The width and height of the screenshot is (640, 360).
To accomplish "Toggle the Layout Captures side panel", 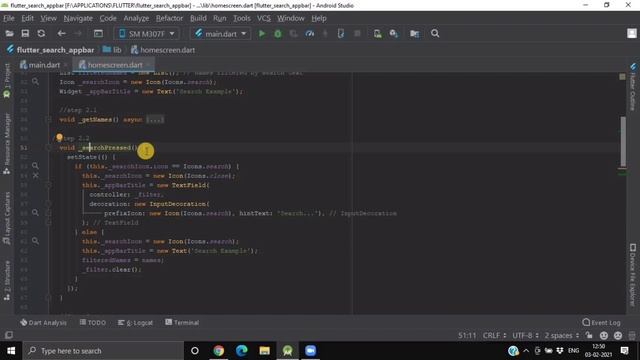I will tap(7, 218).
